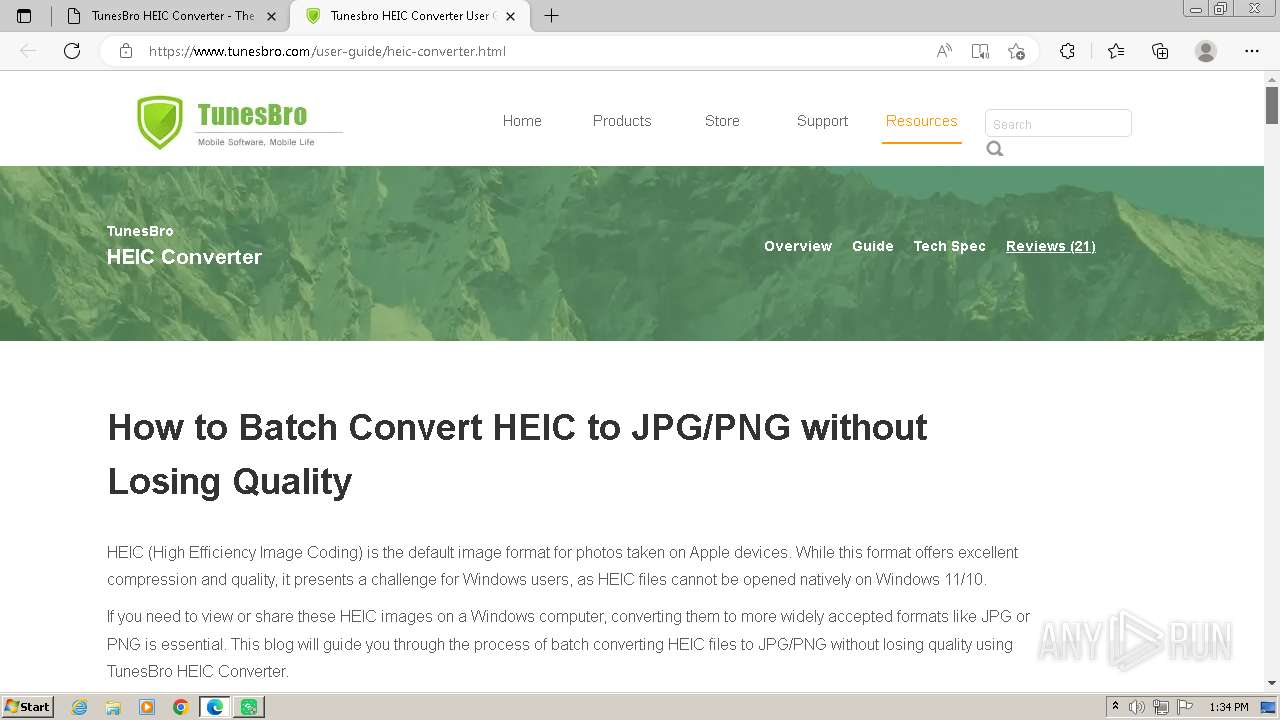
Task: Open Collections panel
Action: click(1160, 51)
